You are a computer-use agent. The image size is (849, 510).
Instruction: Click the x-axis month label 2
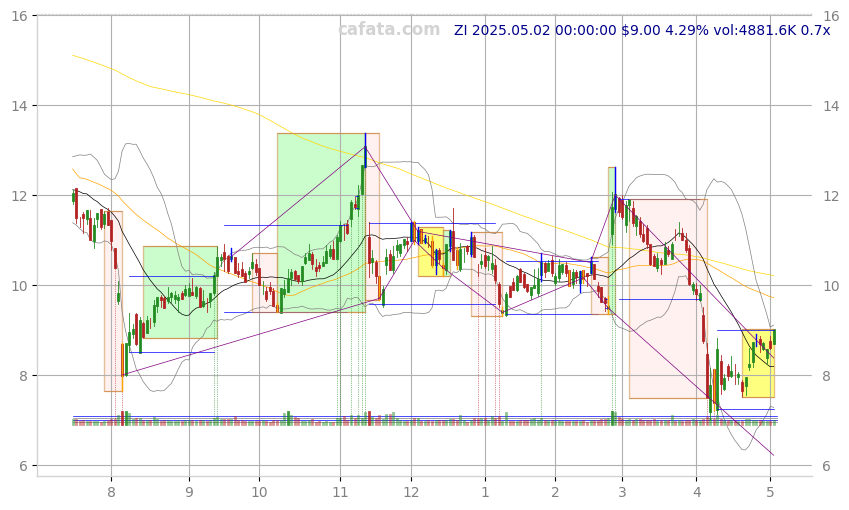[x=556, y=492]
